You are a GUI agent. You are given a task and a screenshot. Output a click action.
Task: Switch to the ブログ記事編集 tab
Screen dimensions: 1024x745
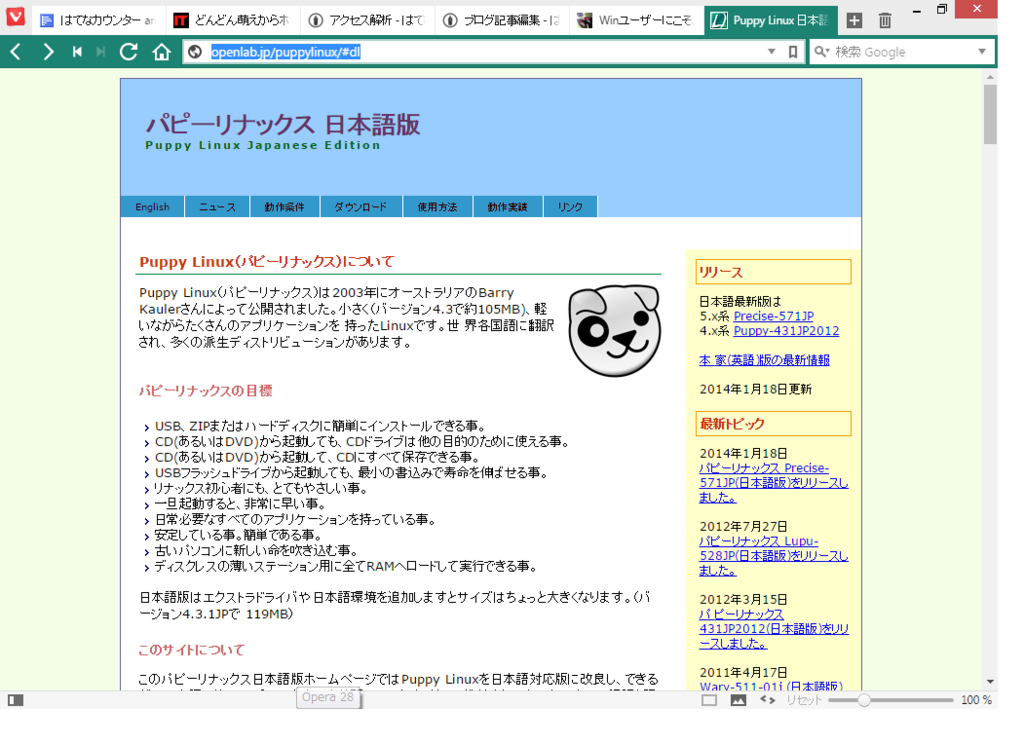(502, 20)
